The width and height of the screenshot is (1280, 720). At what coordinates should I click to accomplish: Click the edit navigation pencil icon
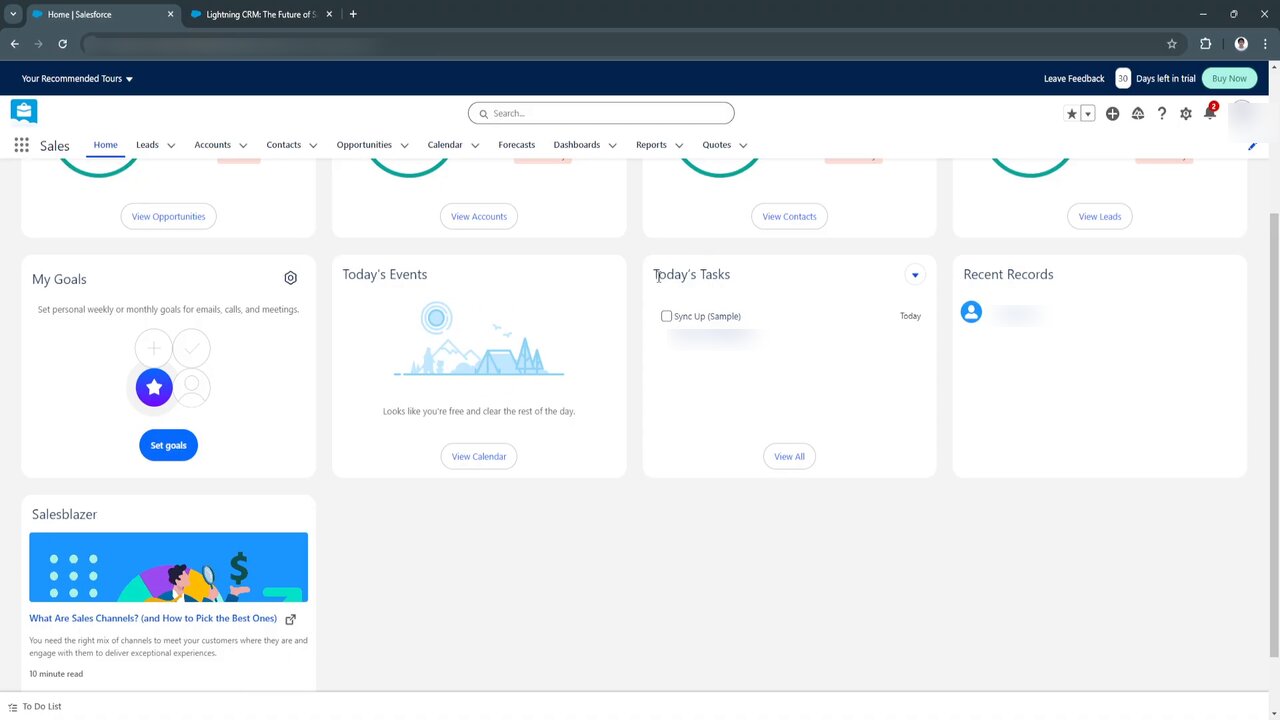(1252, 146)
